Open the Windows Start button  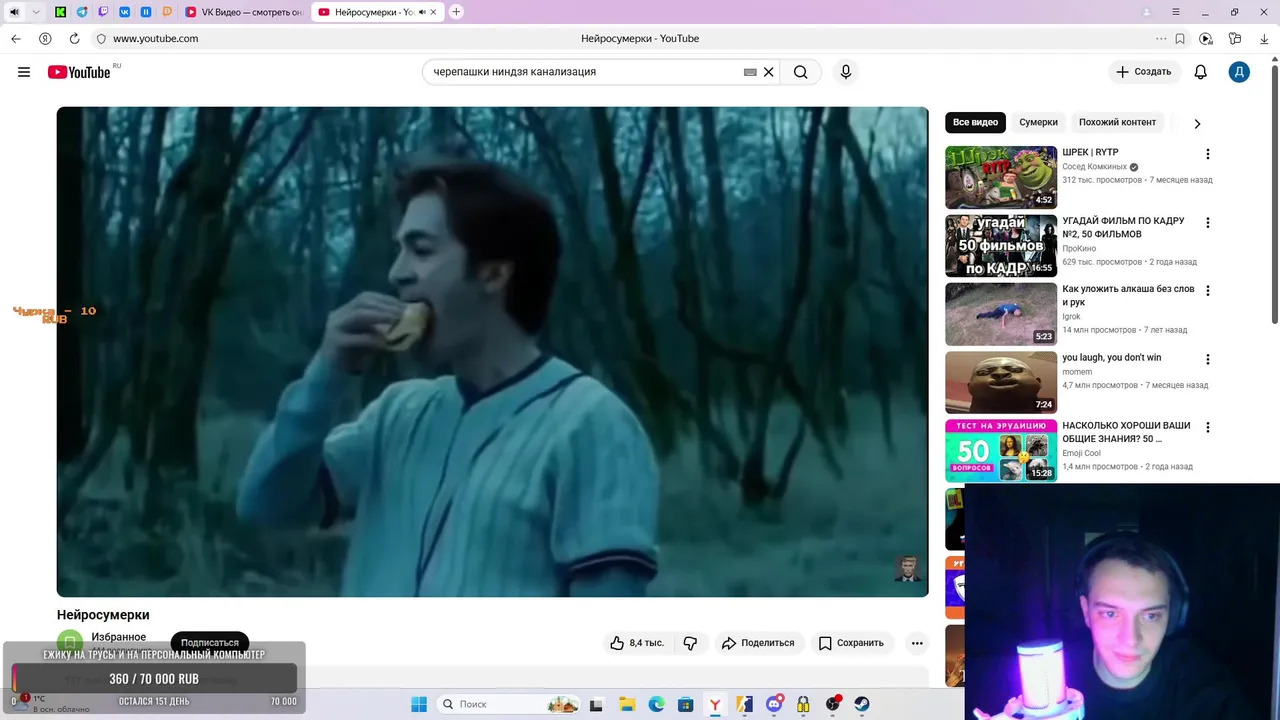click(x=419, y=704)
